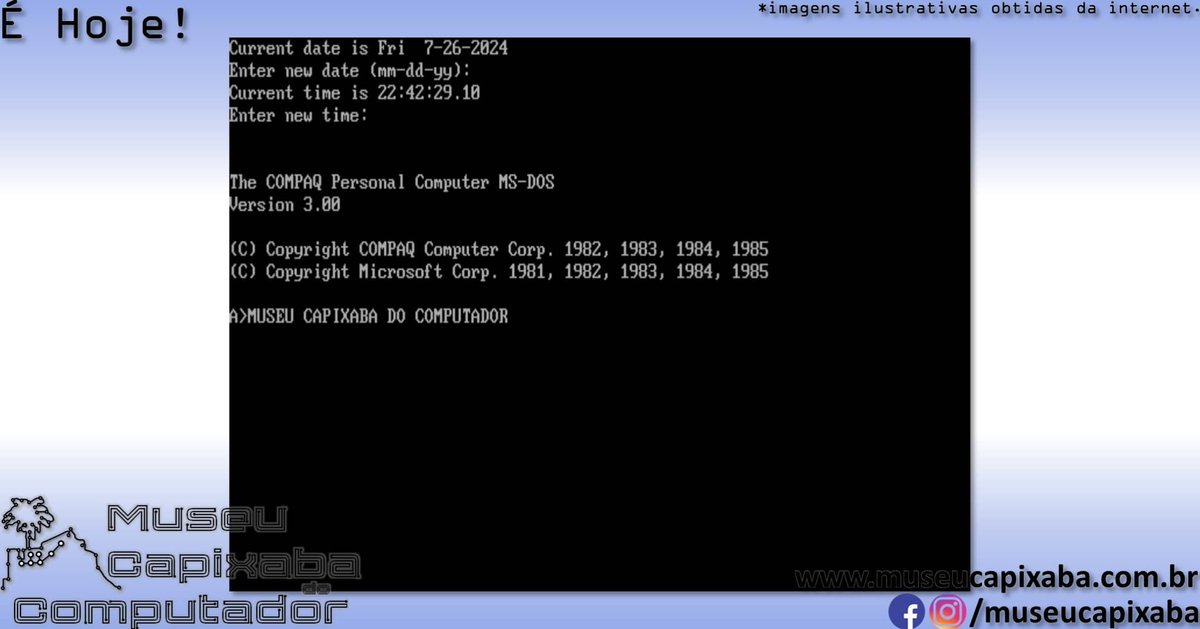The height and width of the screenshot is (629, 1200).
Task: Click the Facebook icon
Action: 907,611
